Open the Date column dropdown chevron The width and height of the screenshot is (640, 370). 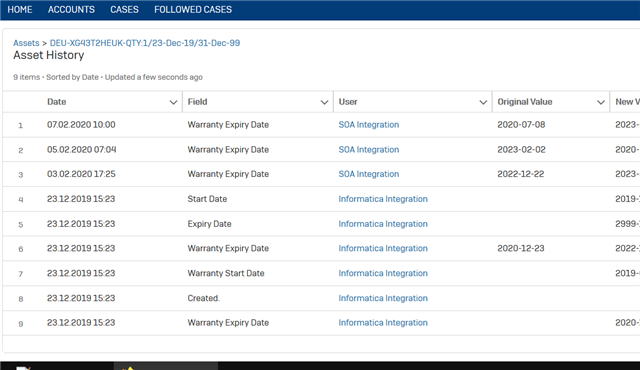[173, 102]
